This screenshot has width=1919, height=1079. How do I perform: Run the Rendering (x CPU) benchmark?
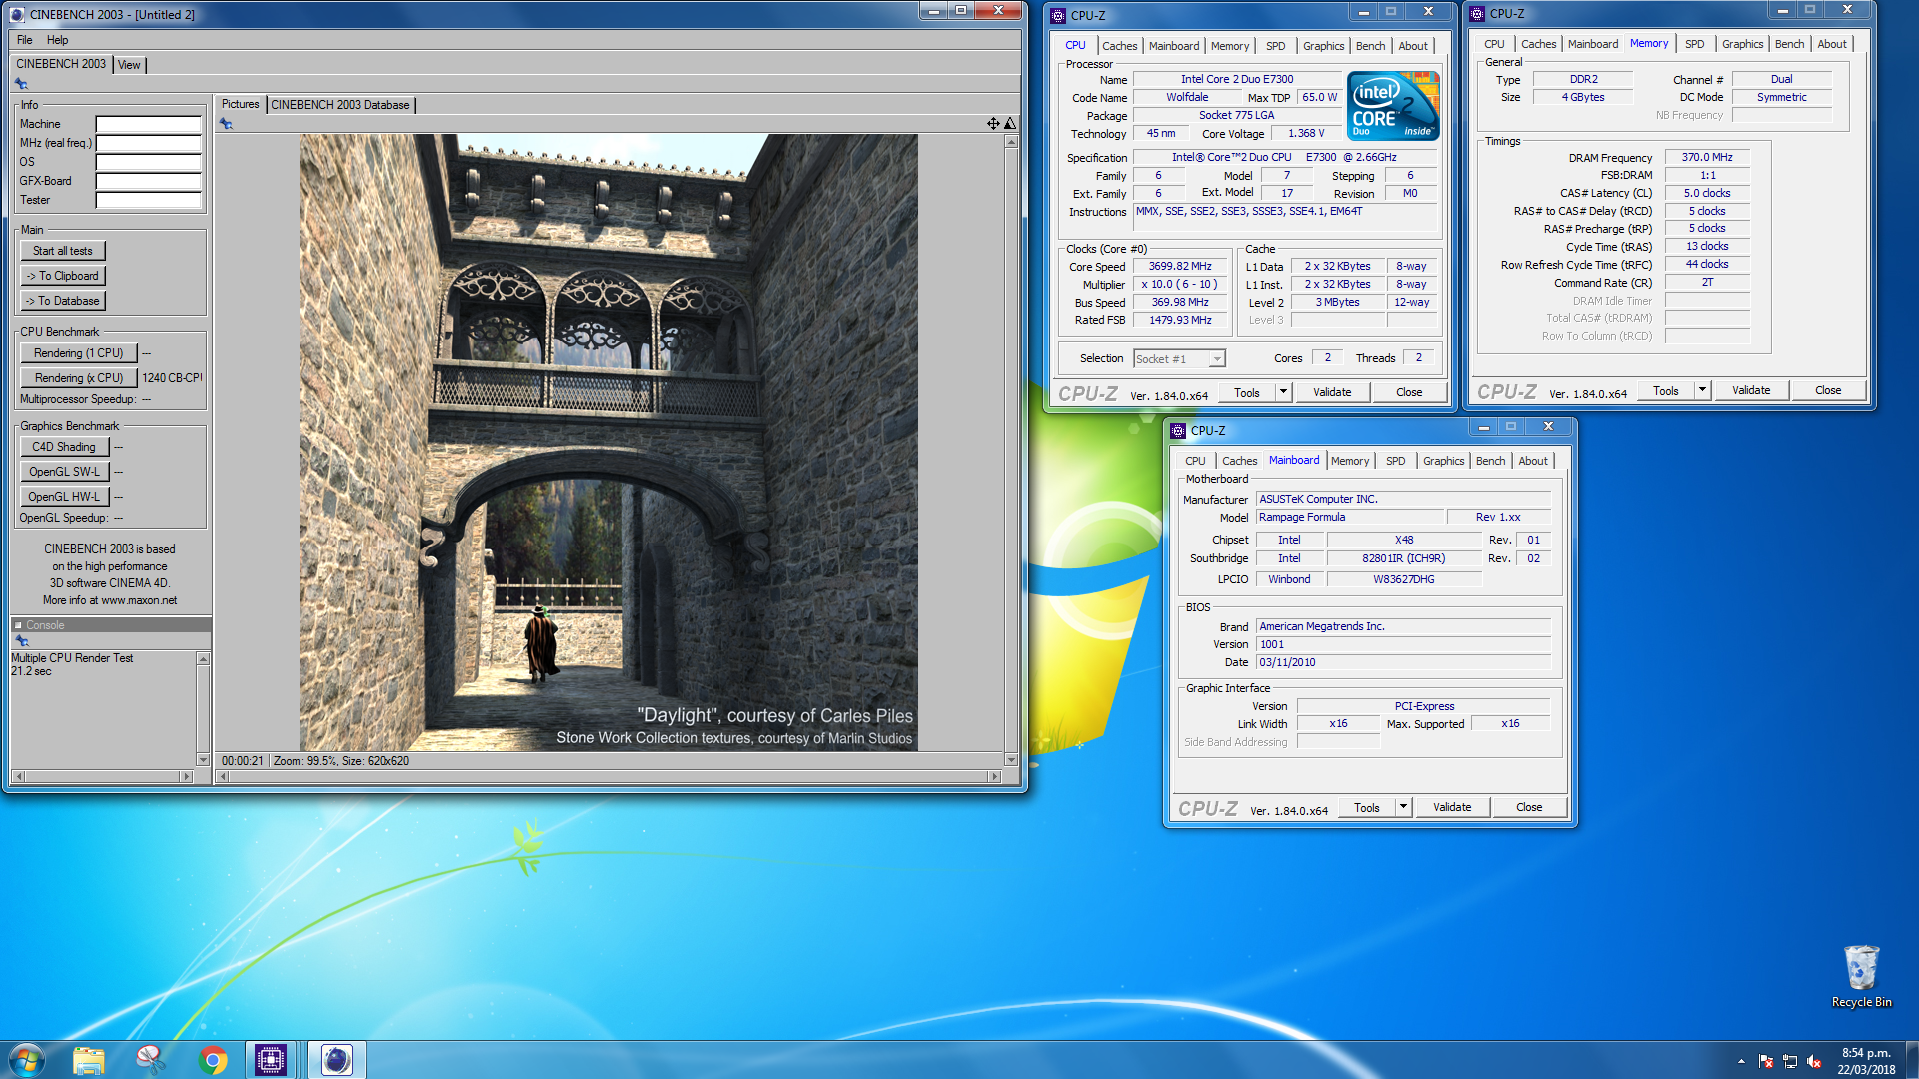(78, 378)
